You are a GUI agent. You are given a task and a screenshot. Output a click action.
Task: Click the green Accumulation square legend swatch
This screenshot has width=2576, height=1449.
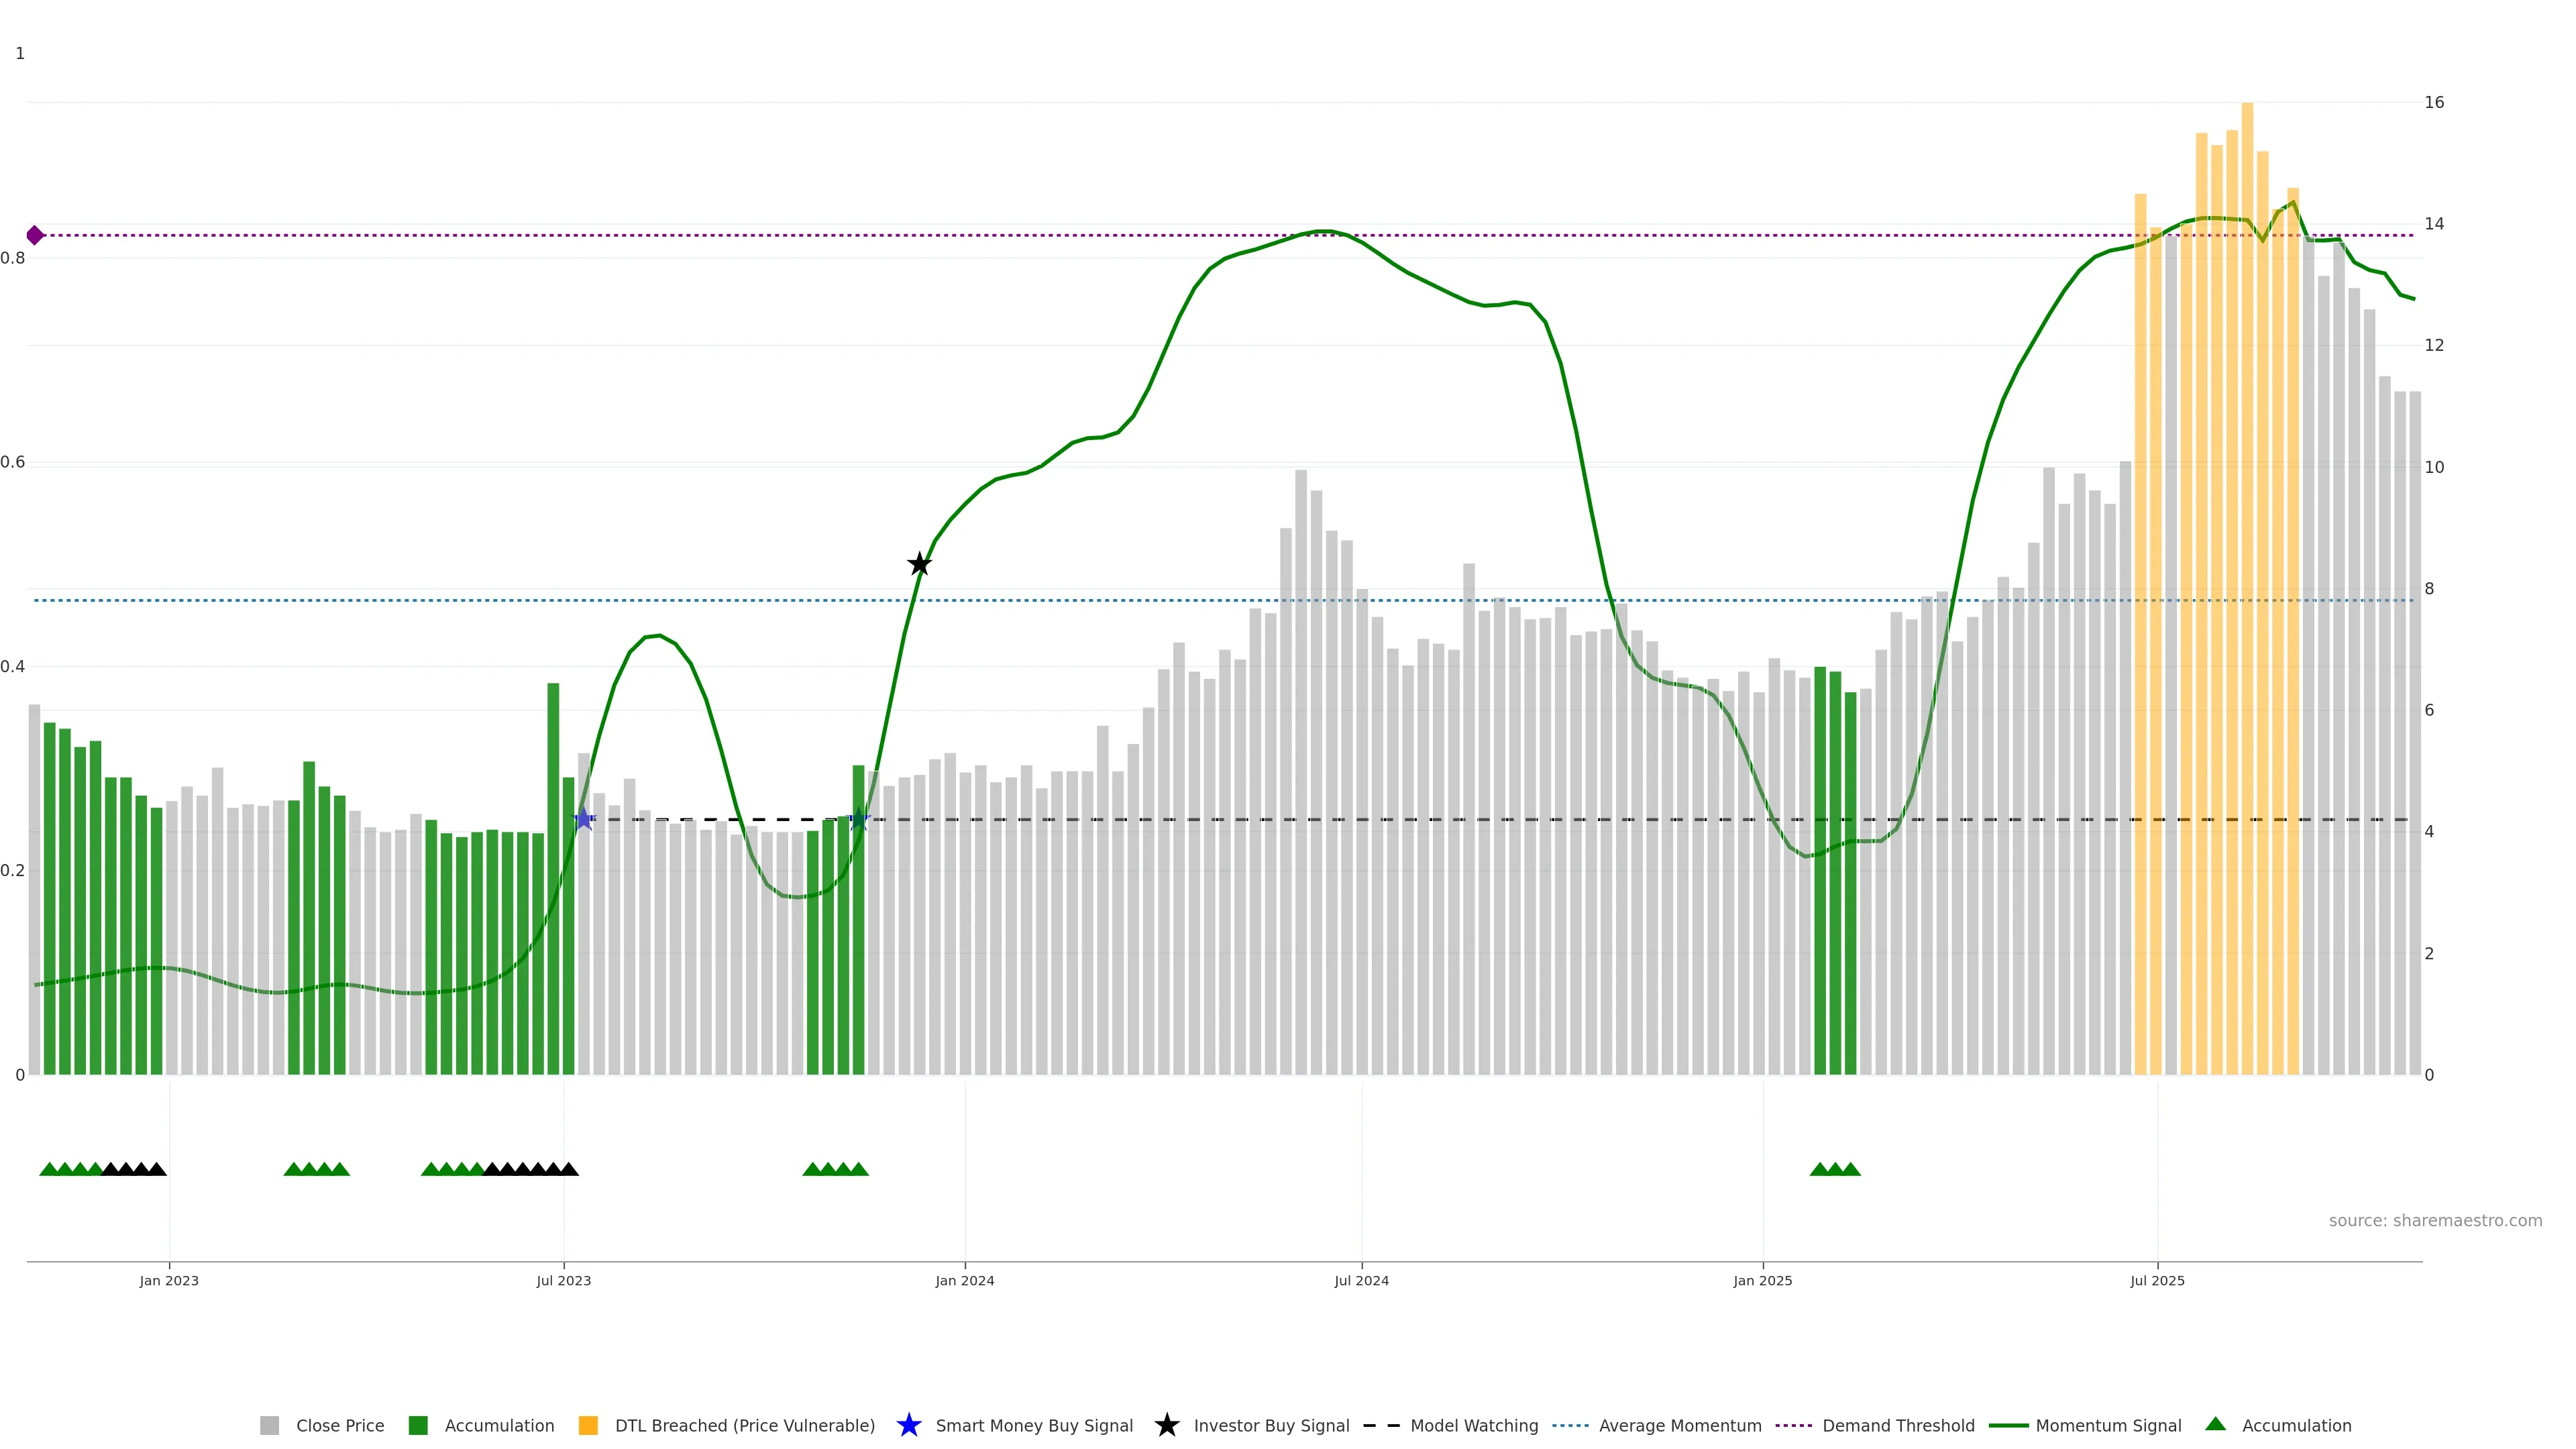(418, 1425)
